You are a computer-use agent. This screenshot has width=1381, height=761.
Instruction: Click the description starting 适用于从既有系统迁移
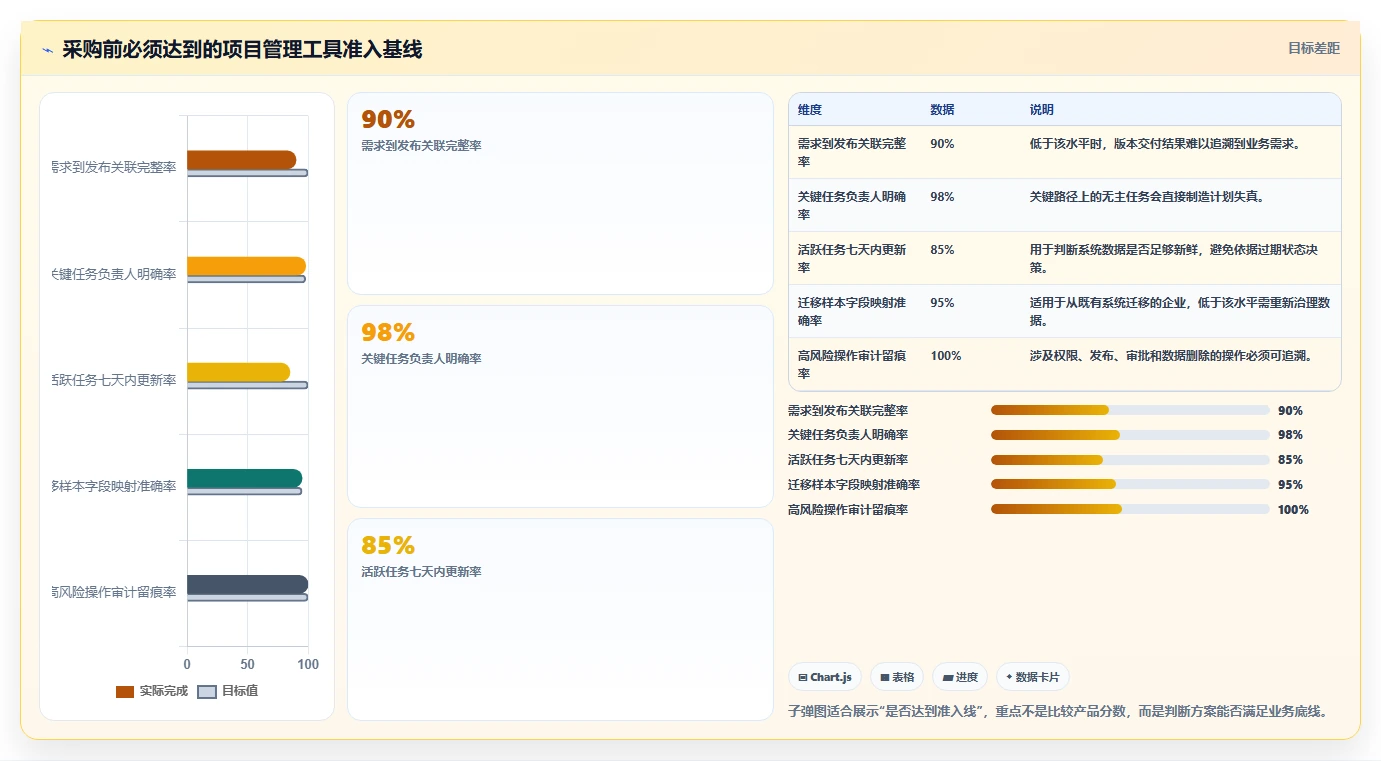(1180, 311)
